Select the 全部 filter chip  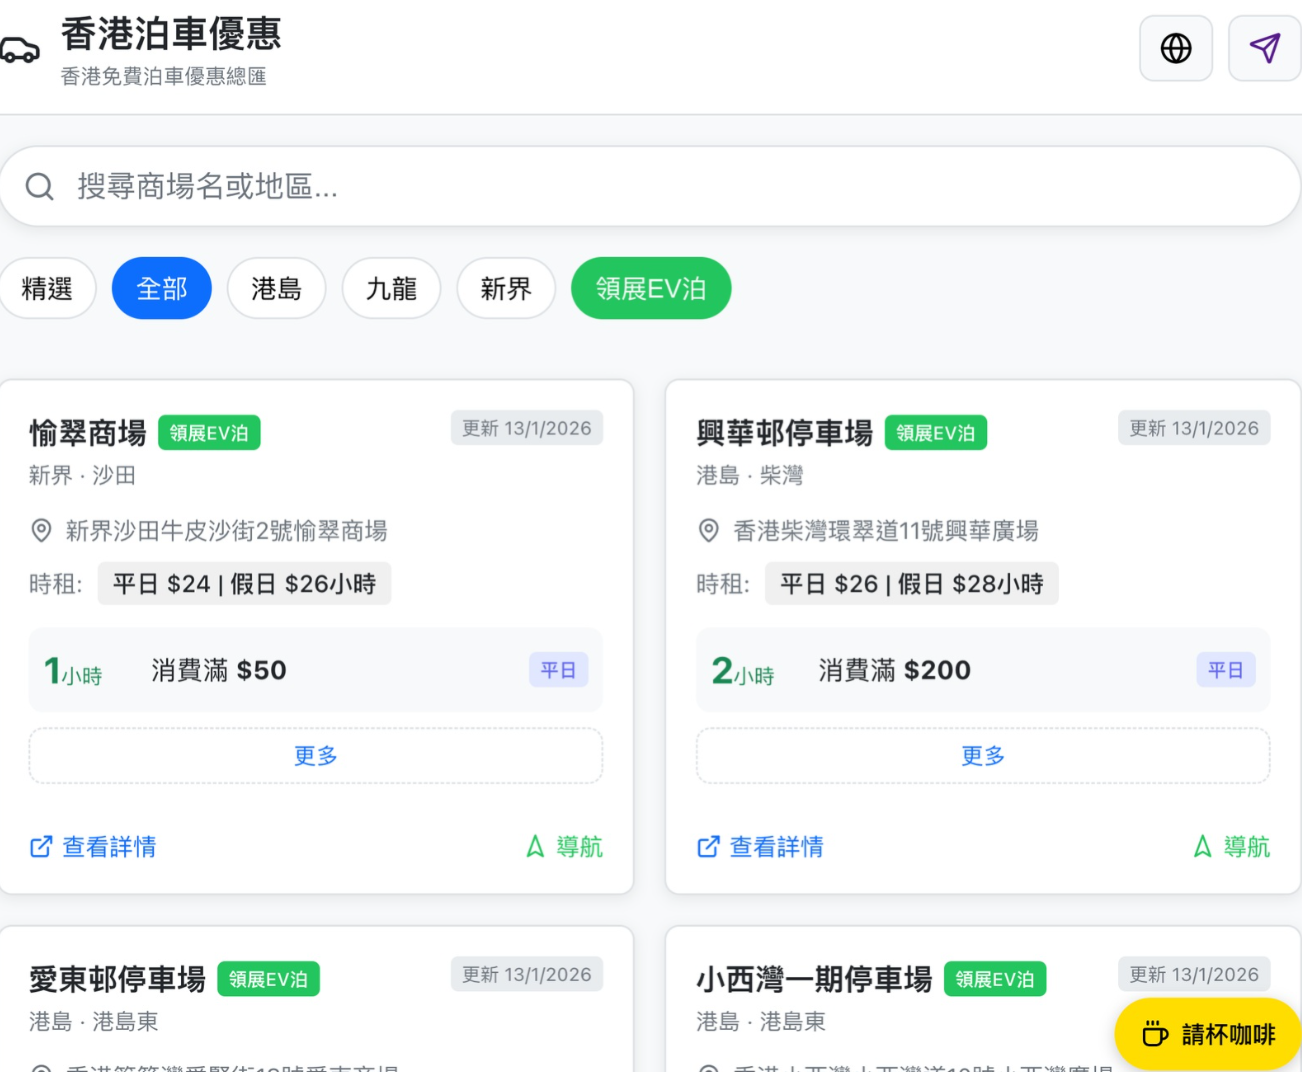[x=162, y=289]
